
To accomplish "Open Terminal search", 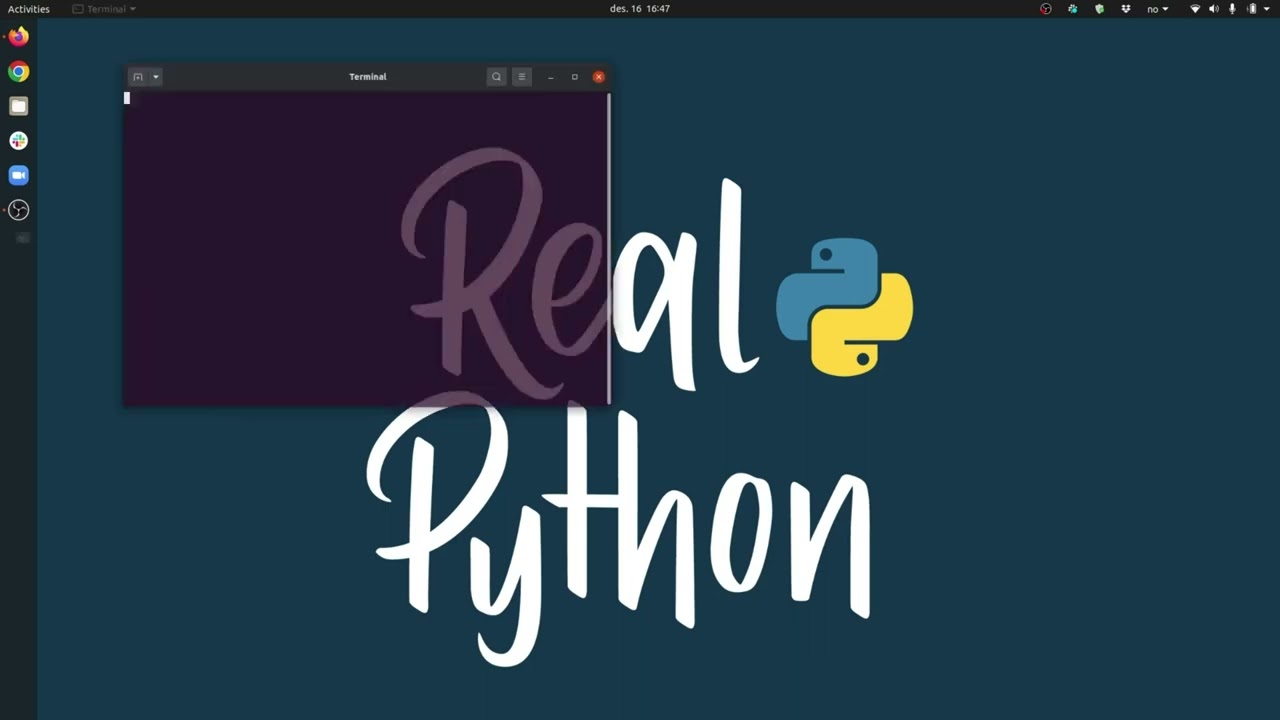I will (x=496, y=77).
